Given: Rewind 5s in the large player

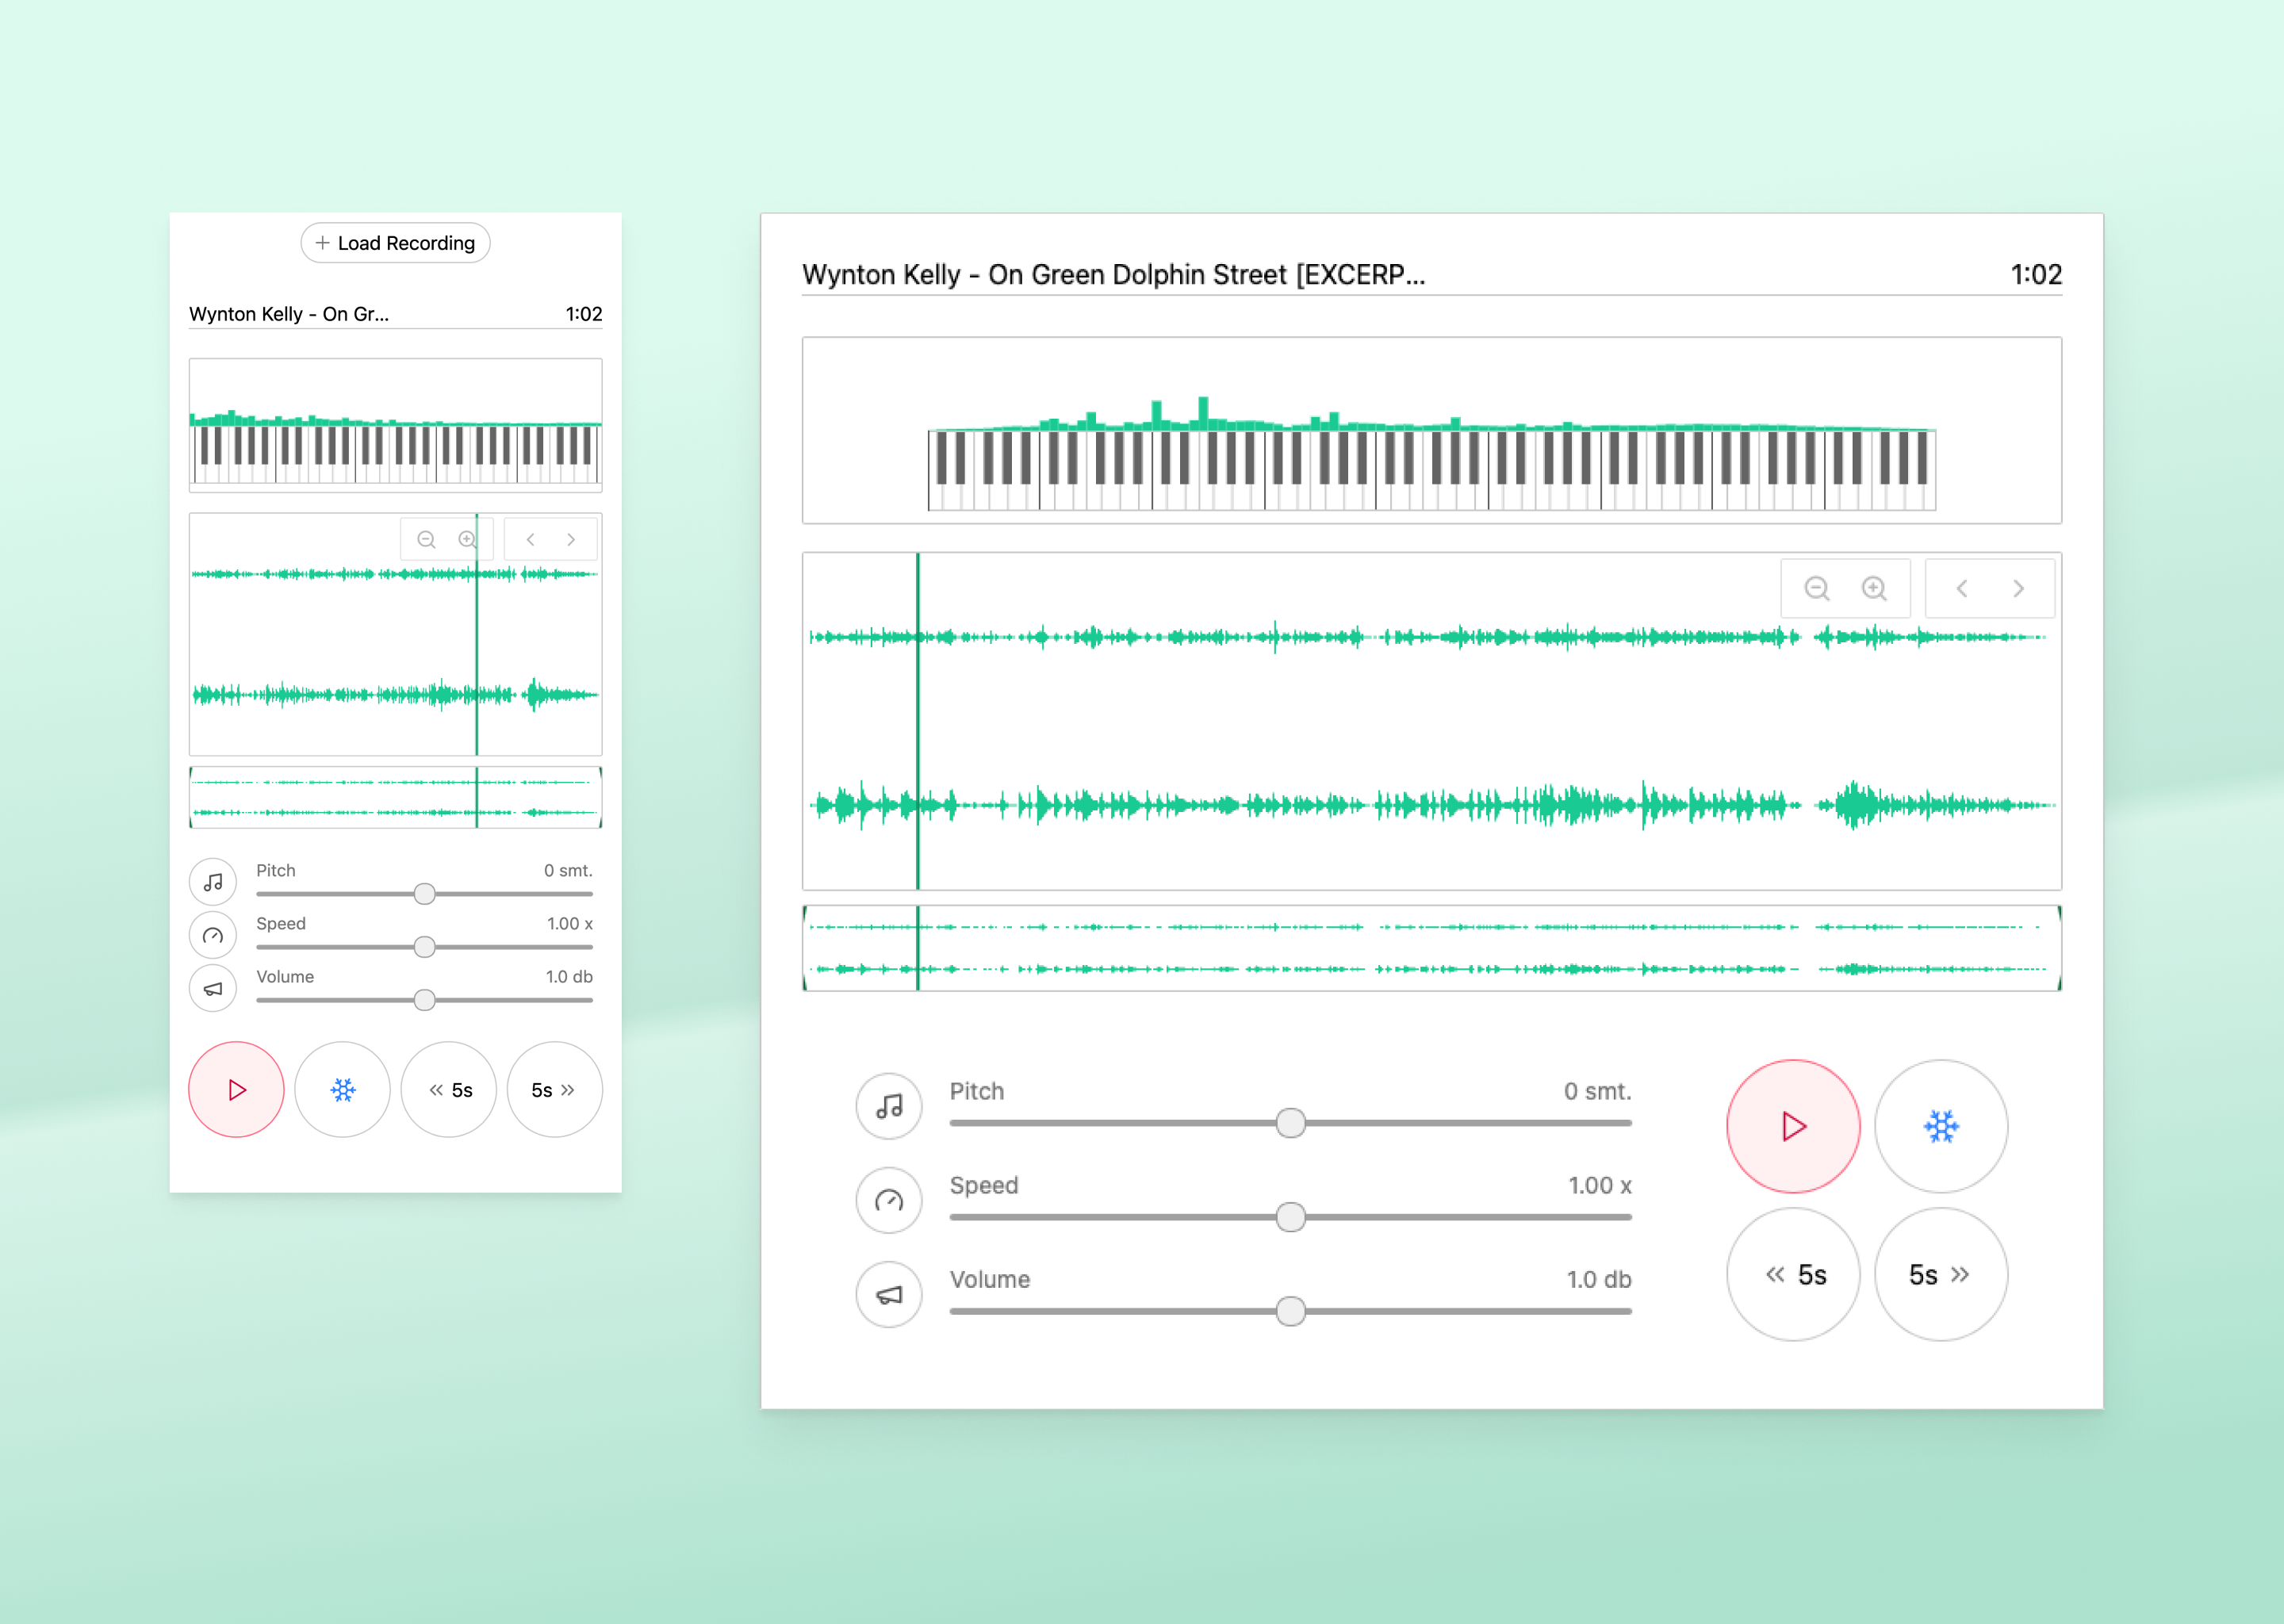Looking at the screenshot, I should [1793, 1274].
